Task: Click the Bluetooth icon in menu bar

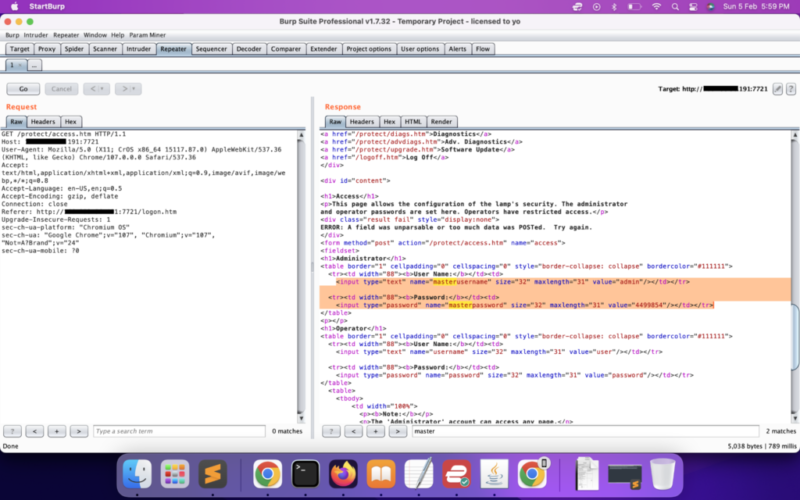Action: (x=614, y=7)
